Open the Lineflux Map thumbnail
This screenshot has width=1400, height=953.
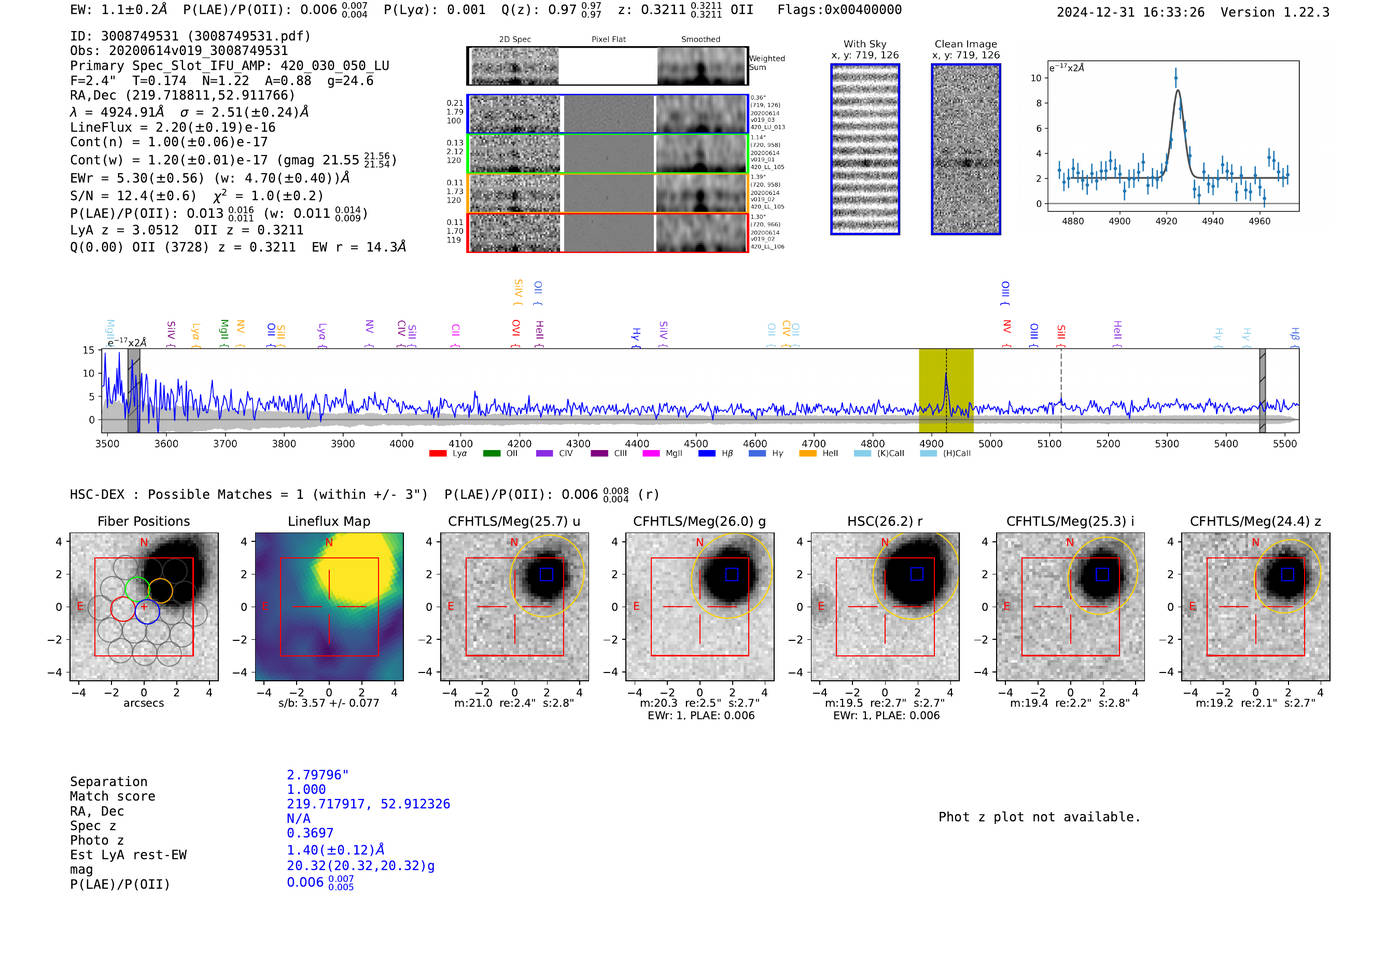tap(329, 607)
